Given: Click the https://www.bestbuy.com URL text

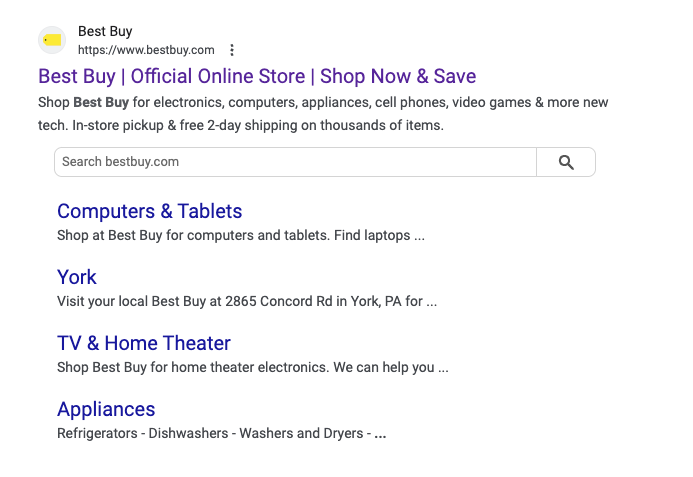Looking at the screenshot, I should coord(146,50).
